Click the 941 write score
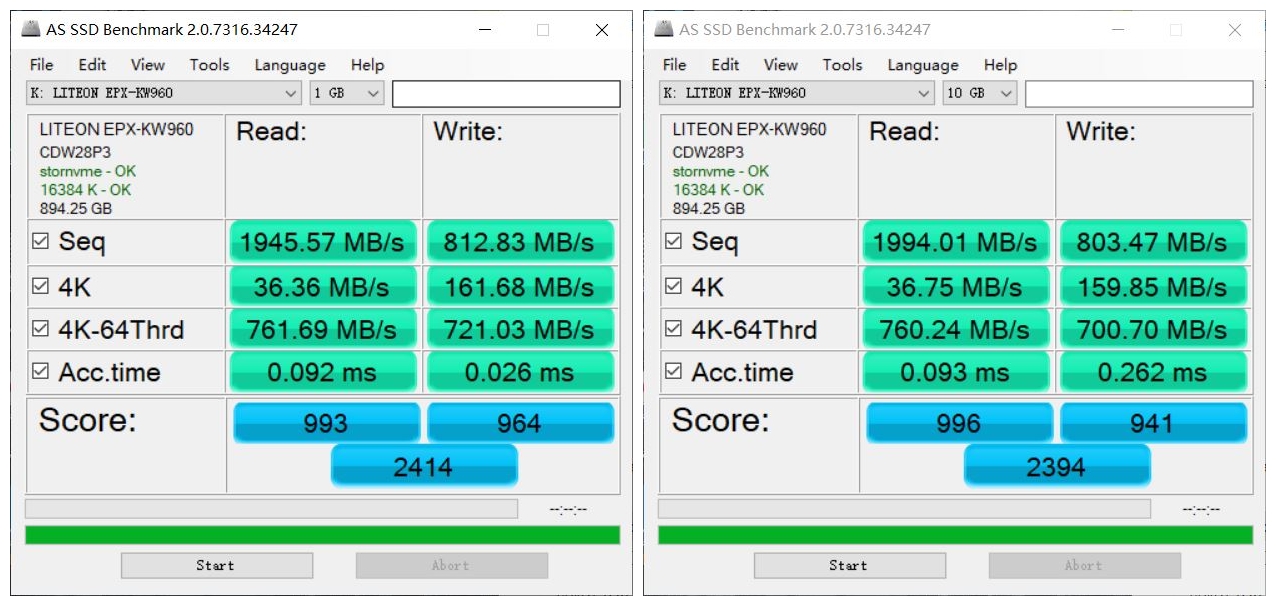1276x606 pixels. 1153,423
